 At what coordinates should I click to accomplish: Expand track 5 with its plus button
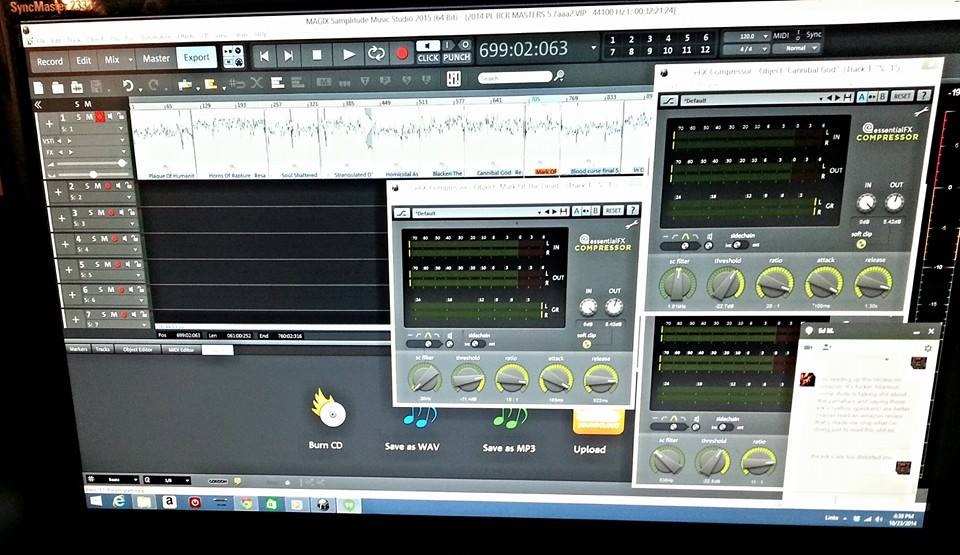(x=68, y=270)
